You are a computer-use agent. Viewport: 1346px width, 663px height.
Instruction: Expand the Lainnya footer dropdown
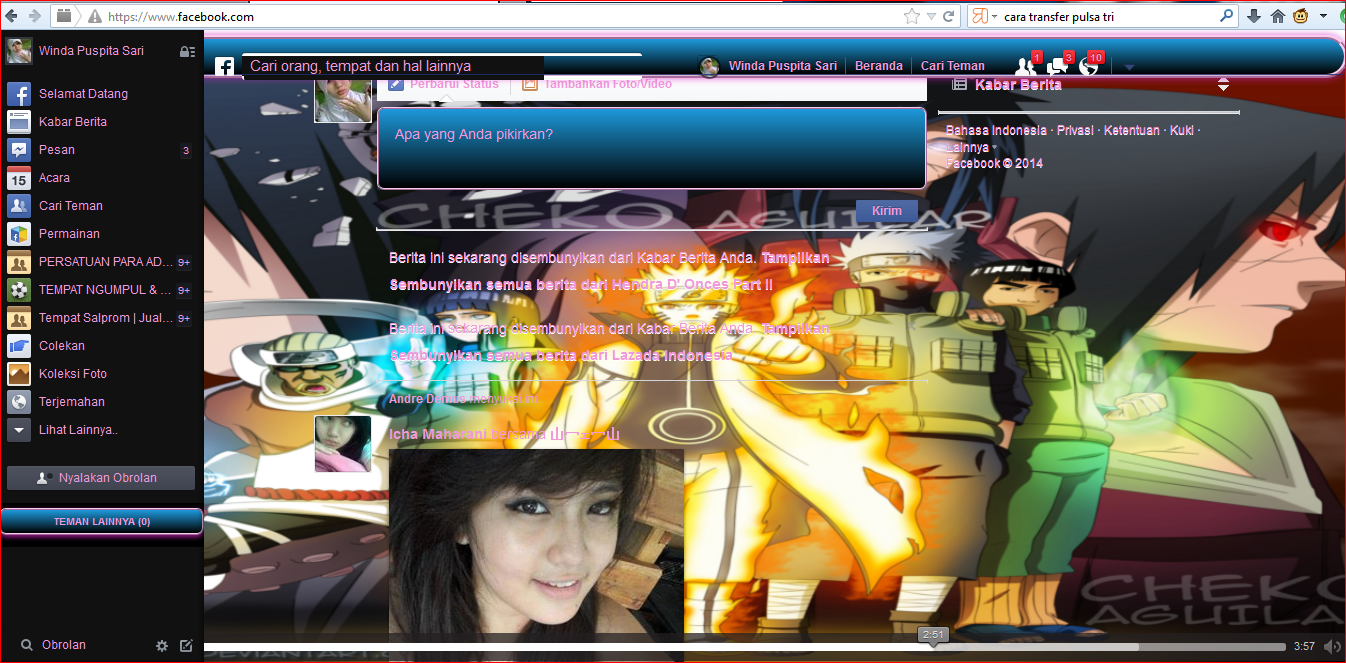point(971,148)
